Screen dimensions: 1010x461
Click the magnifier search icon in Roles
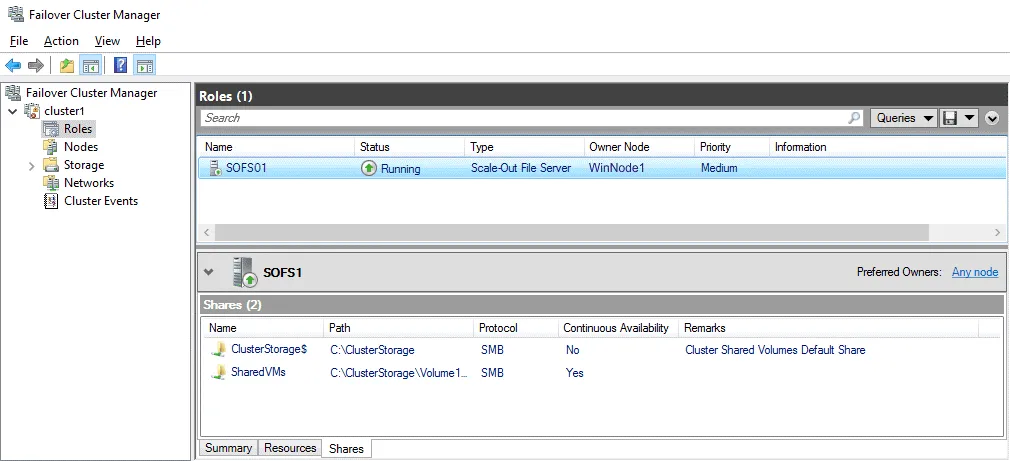tap(855, 118)
